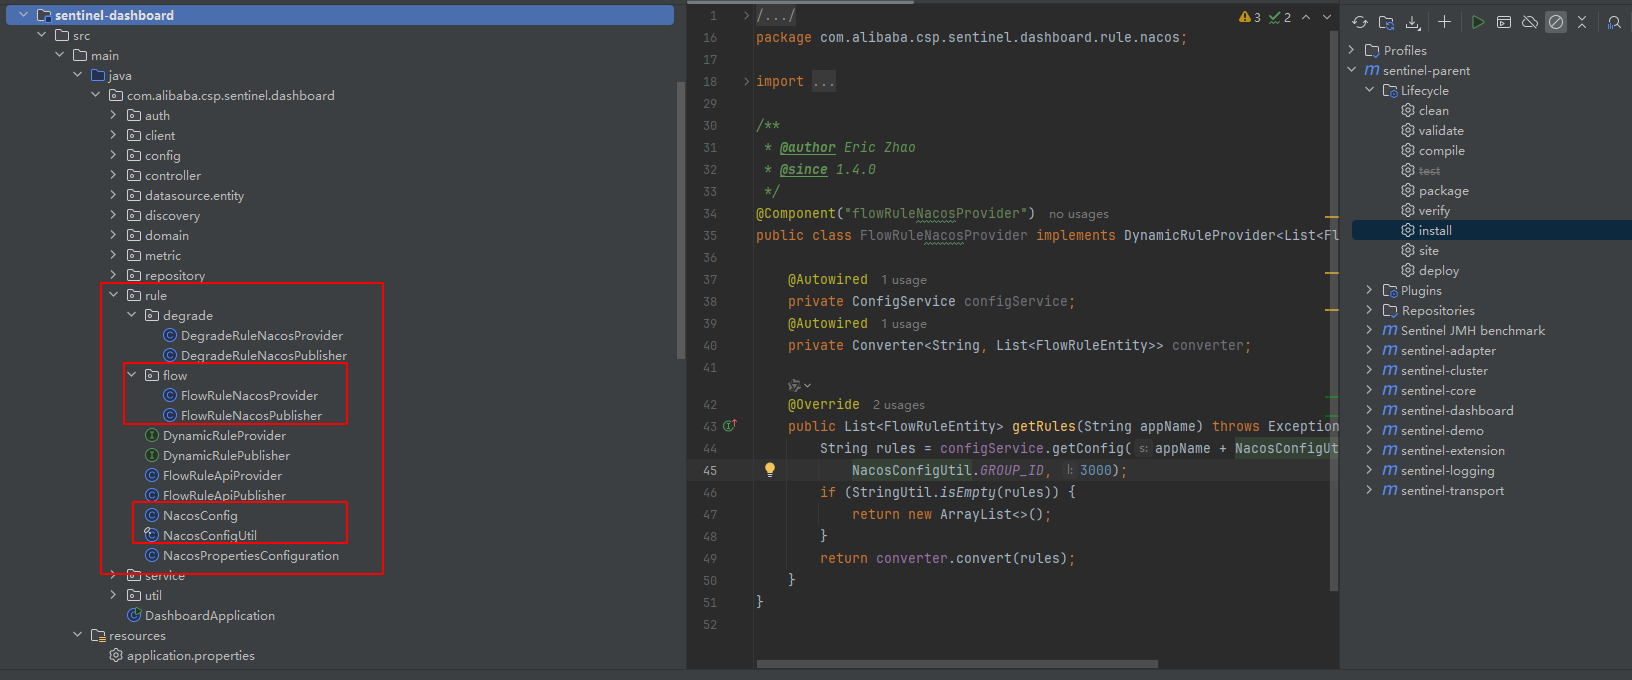This screenshot has width=1632, height=680.
Task: Expand the Plugins node
Action: (1370, 290)
